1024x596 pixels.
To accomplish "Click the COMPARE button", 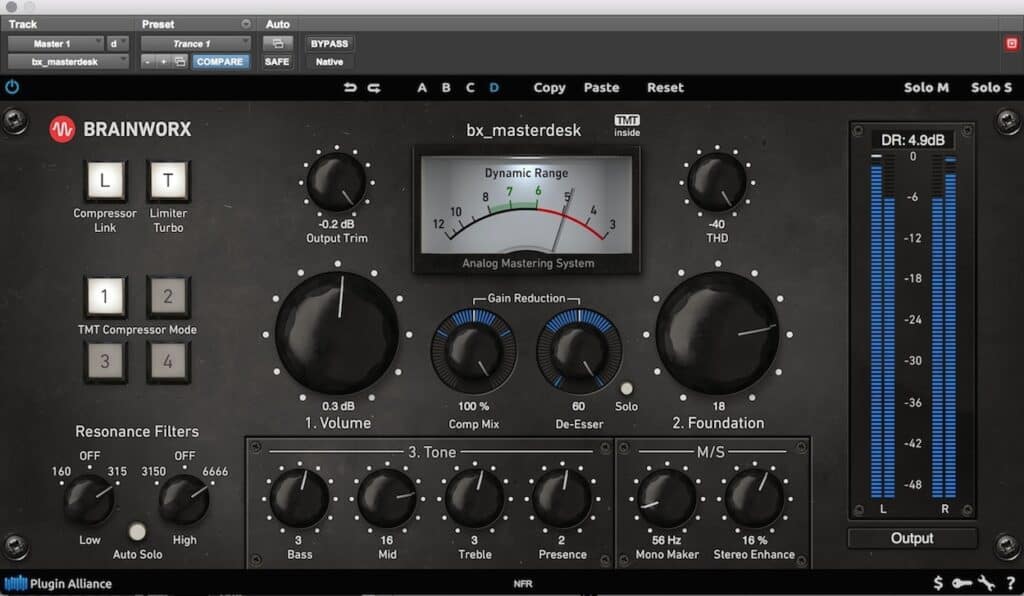I will 219,62.
